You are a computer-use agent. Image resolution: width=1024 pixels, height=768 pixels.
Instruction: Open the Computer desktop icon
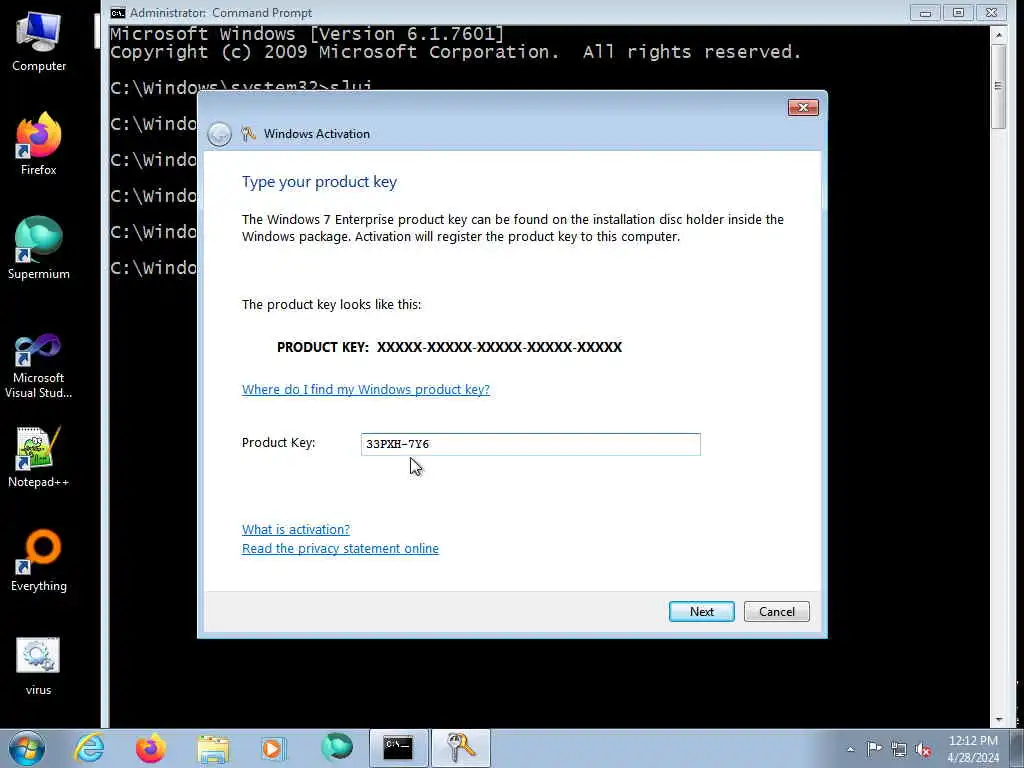tap(39, 42)
